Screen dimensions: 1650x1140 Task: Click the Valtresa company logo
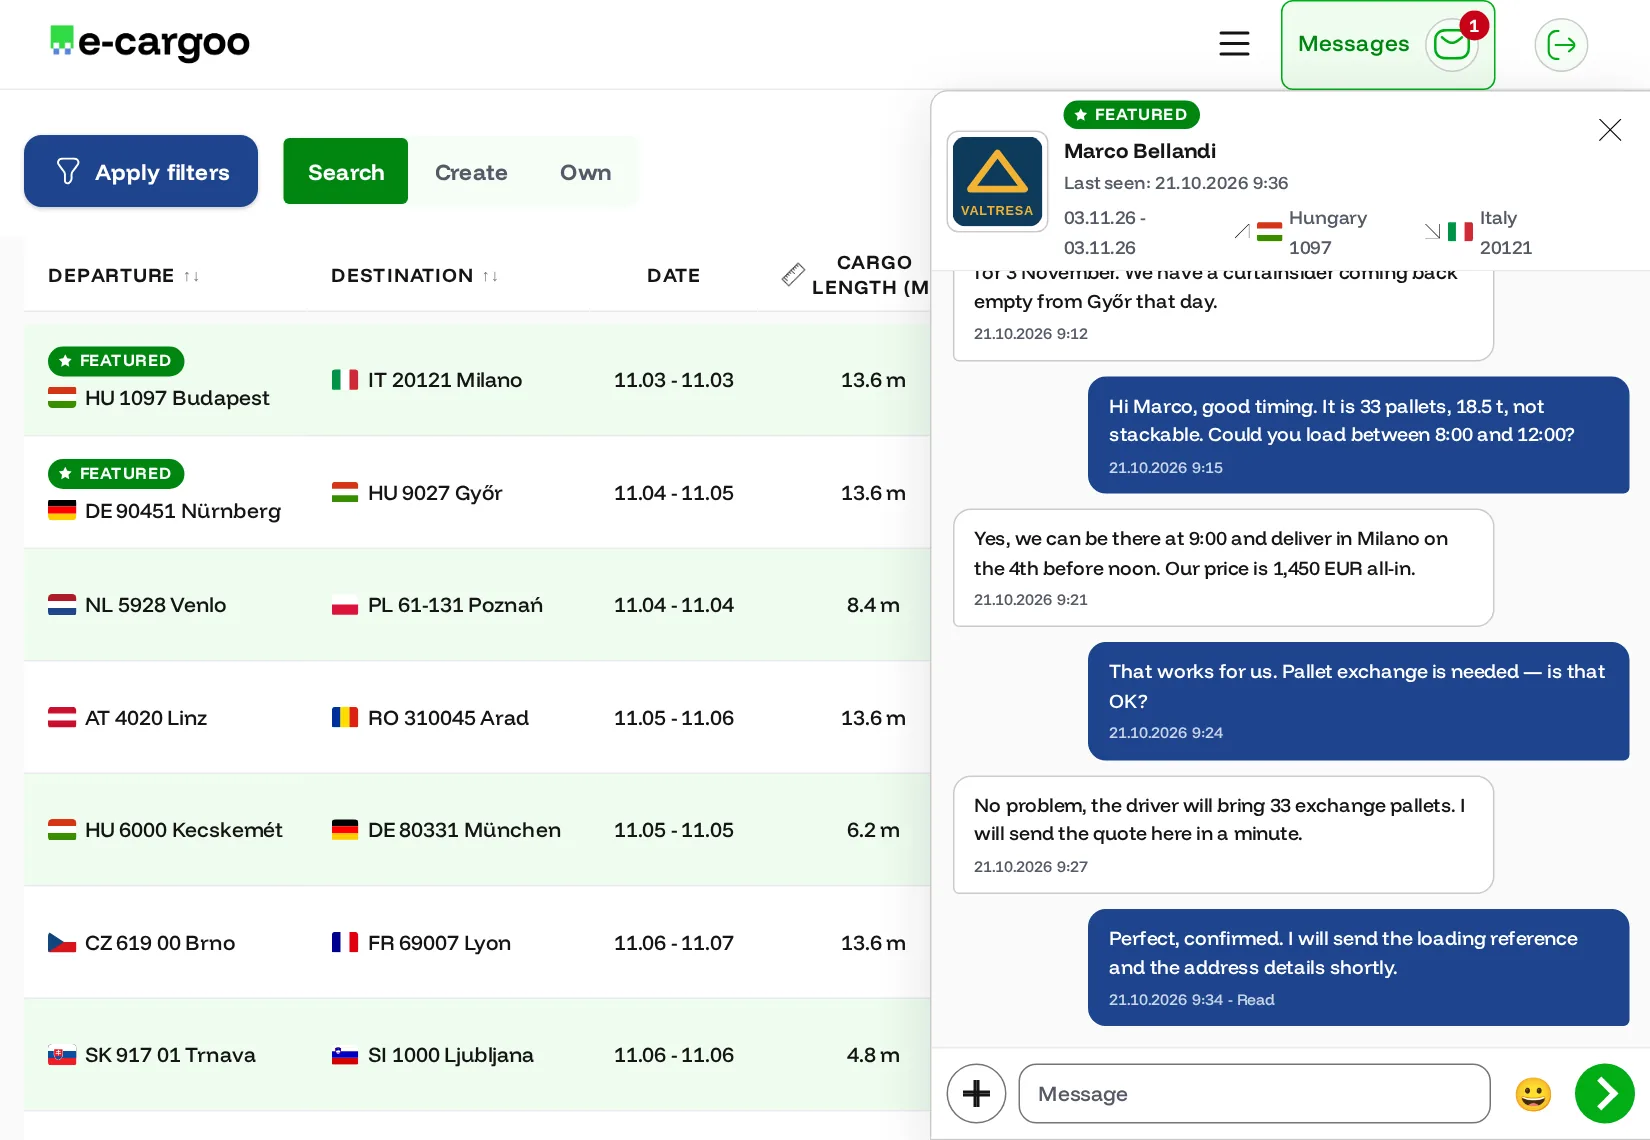(x=997, y=182)
